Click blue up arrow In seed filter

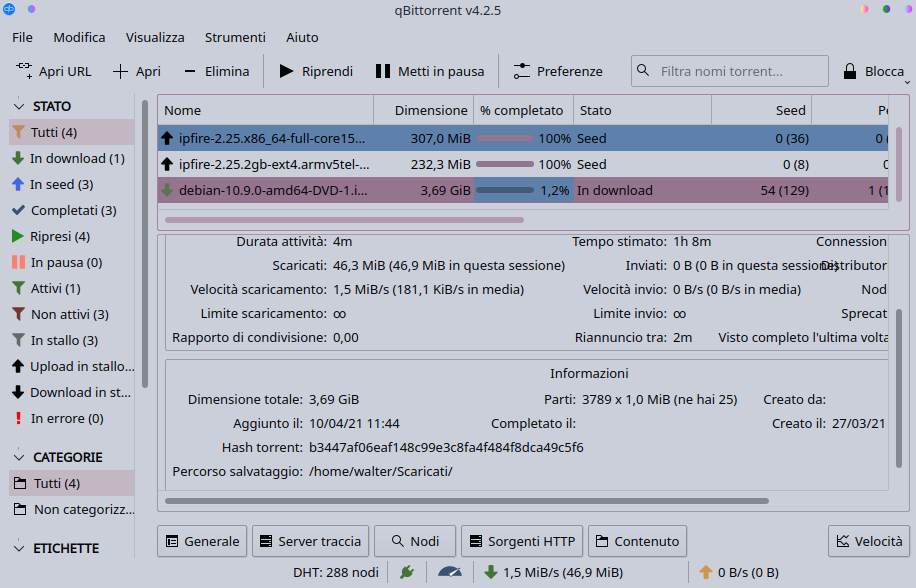pos(18,185)
